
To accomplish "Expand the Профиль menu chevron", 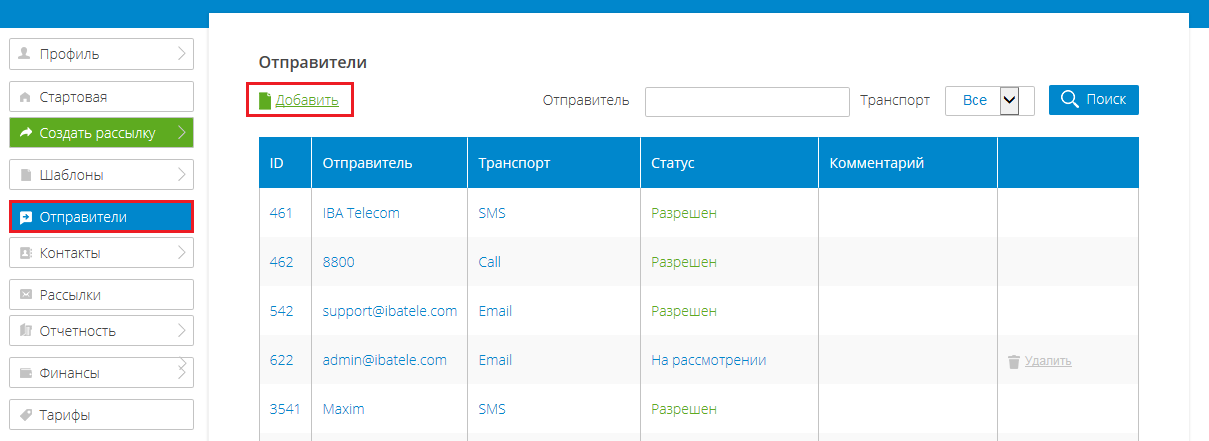I will pos(182,53).
